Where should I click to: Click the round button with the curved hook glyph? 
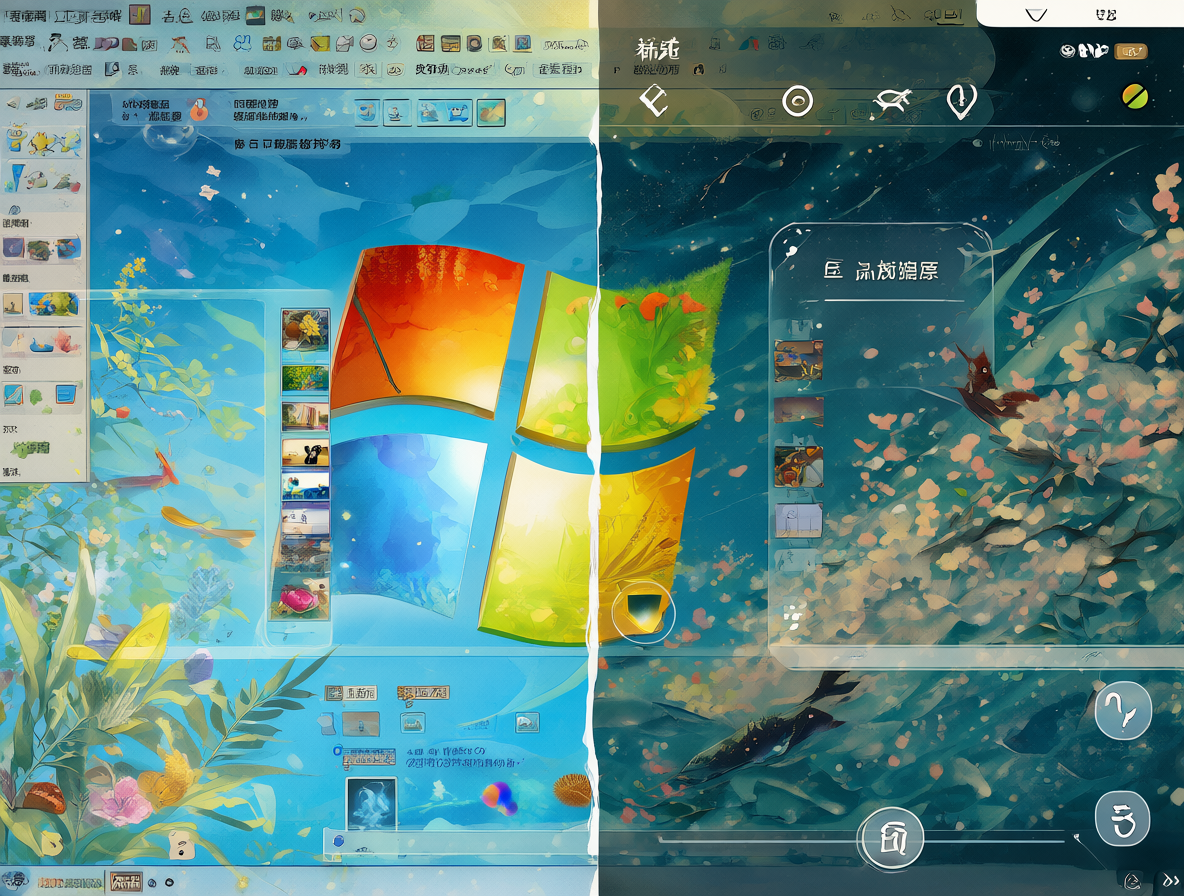pos(1123,710)
